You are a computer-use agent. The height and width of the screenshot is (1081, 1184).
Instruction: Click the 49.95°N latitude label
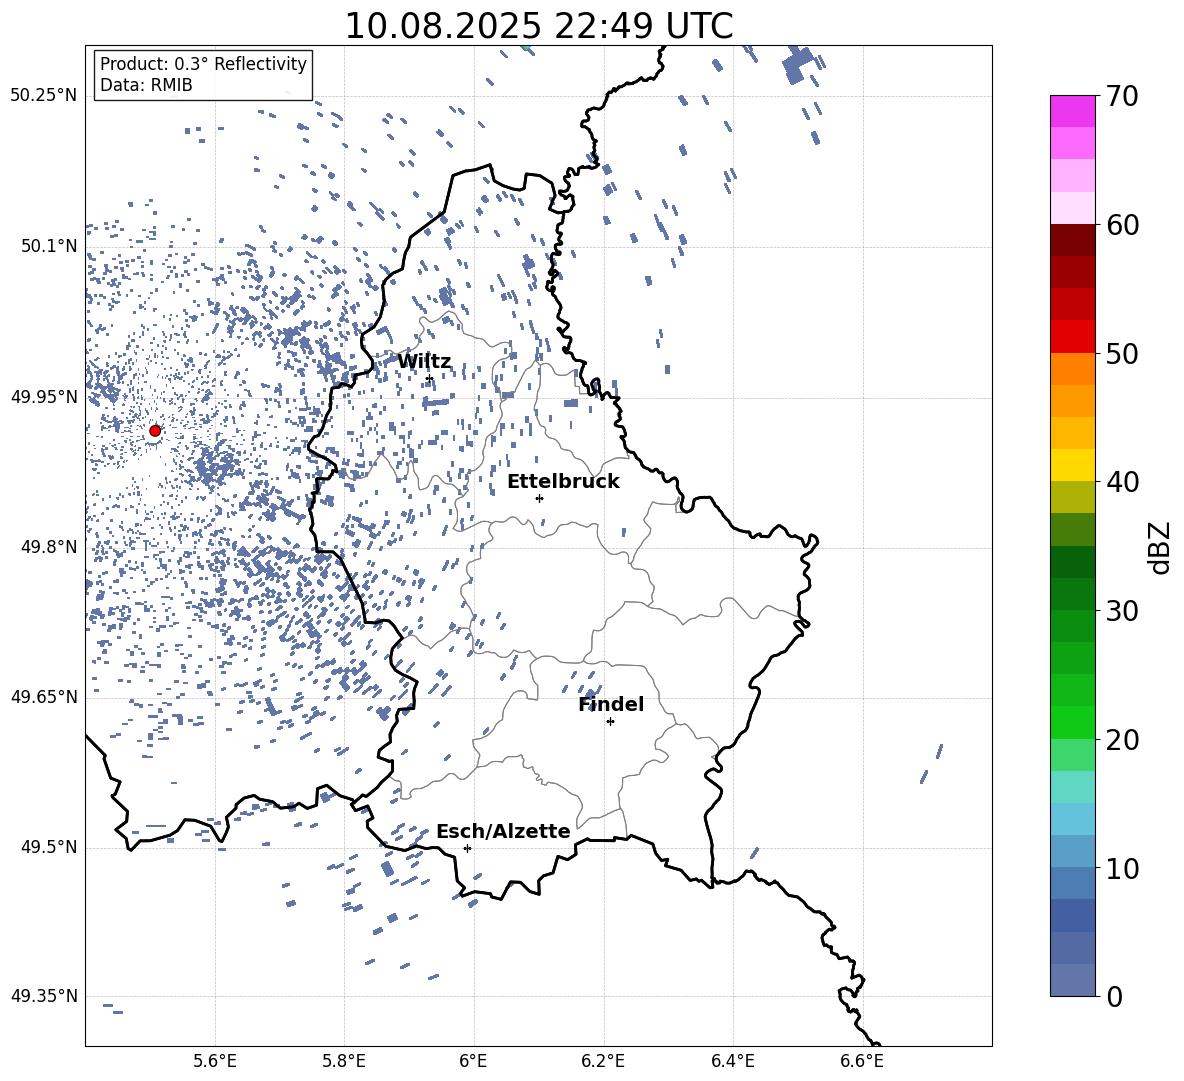(44, 396)
